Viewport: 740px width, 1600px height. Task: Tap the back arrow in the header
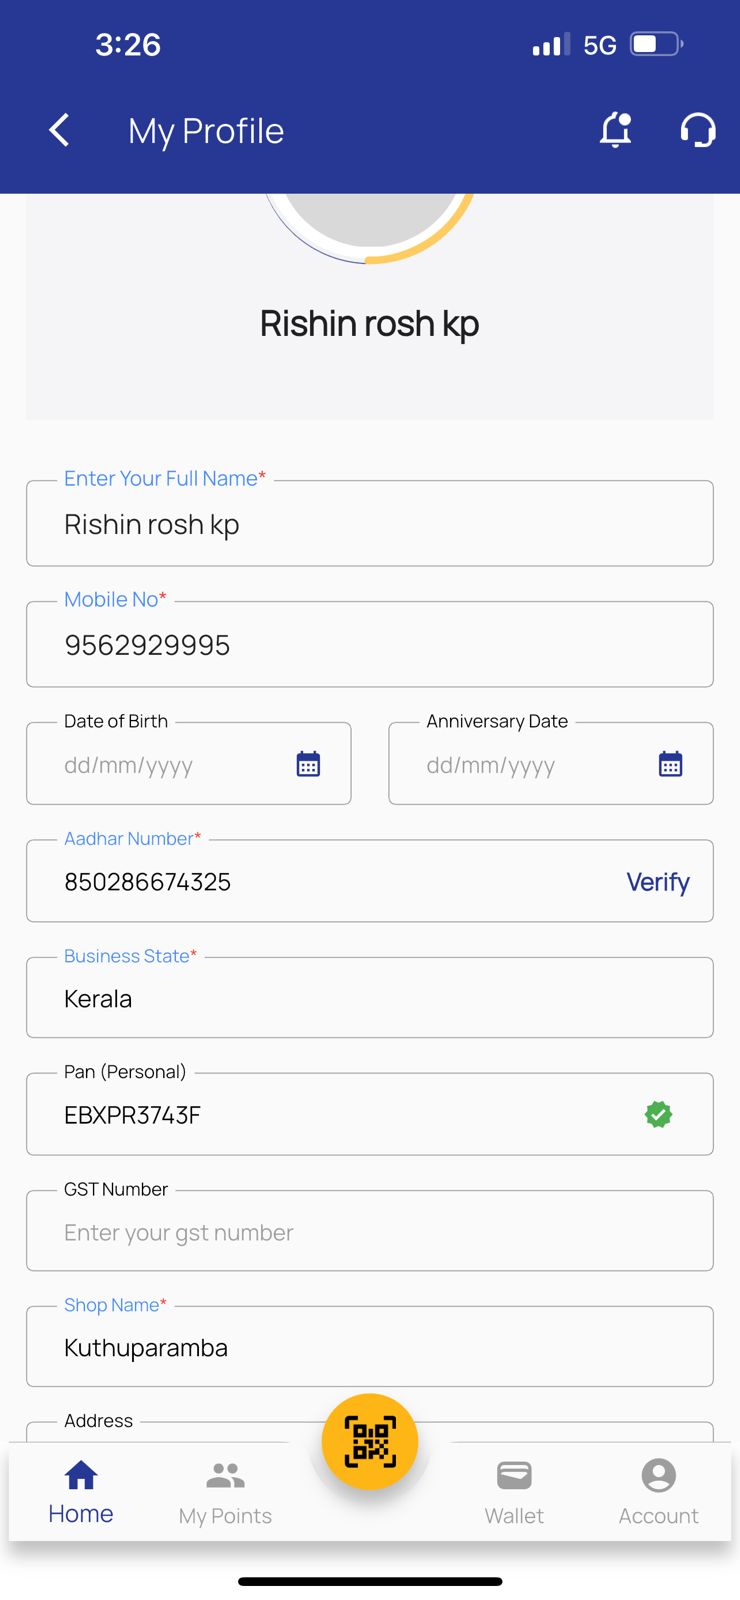(60, 130)
